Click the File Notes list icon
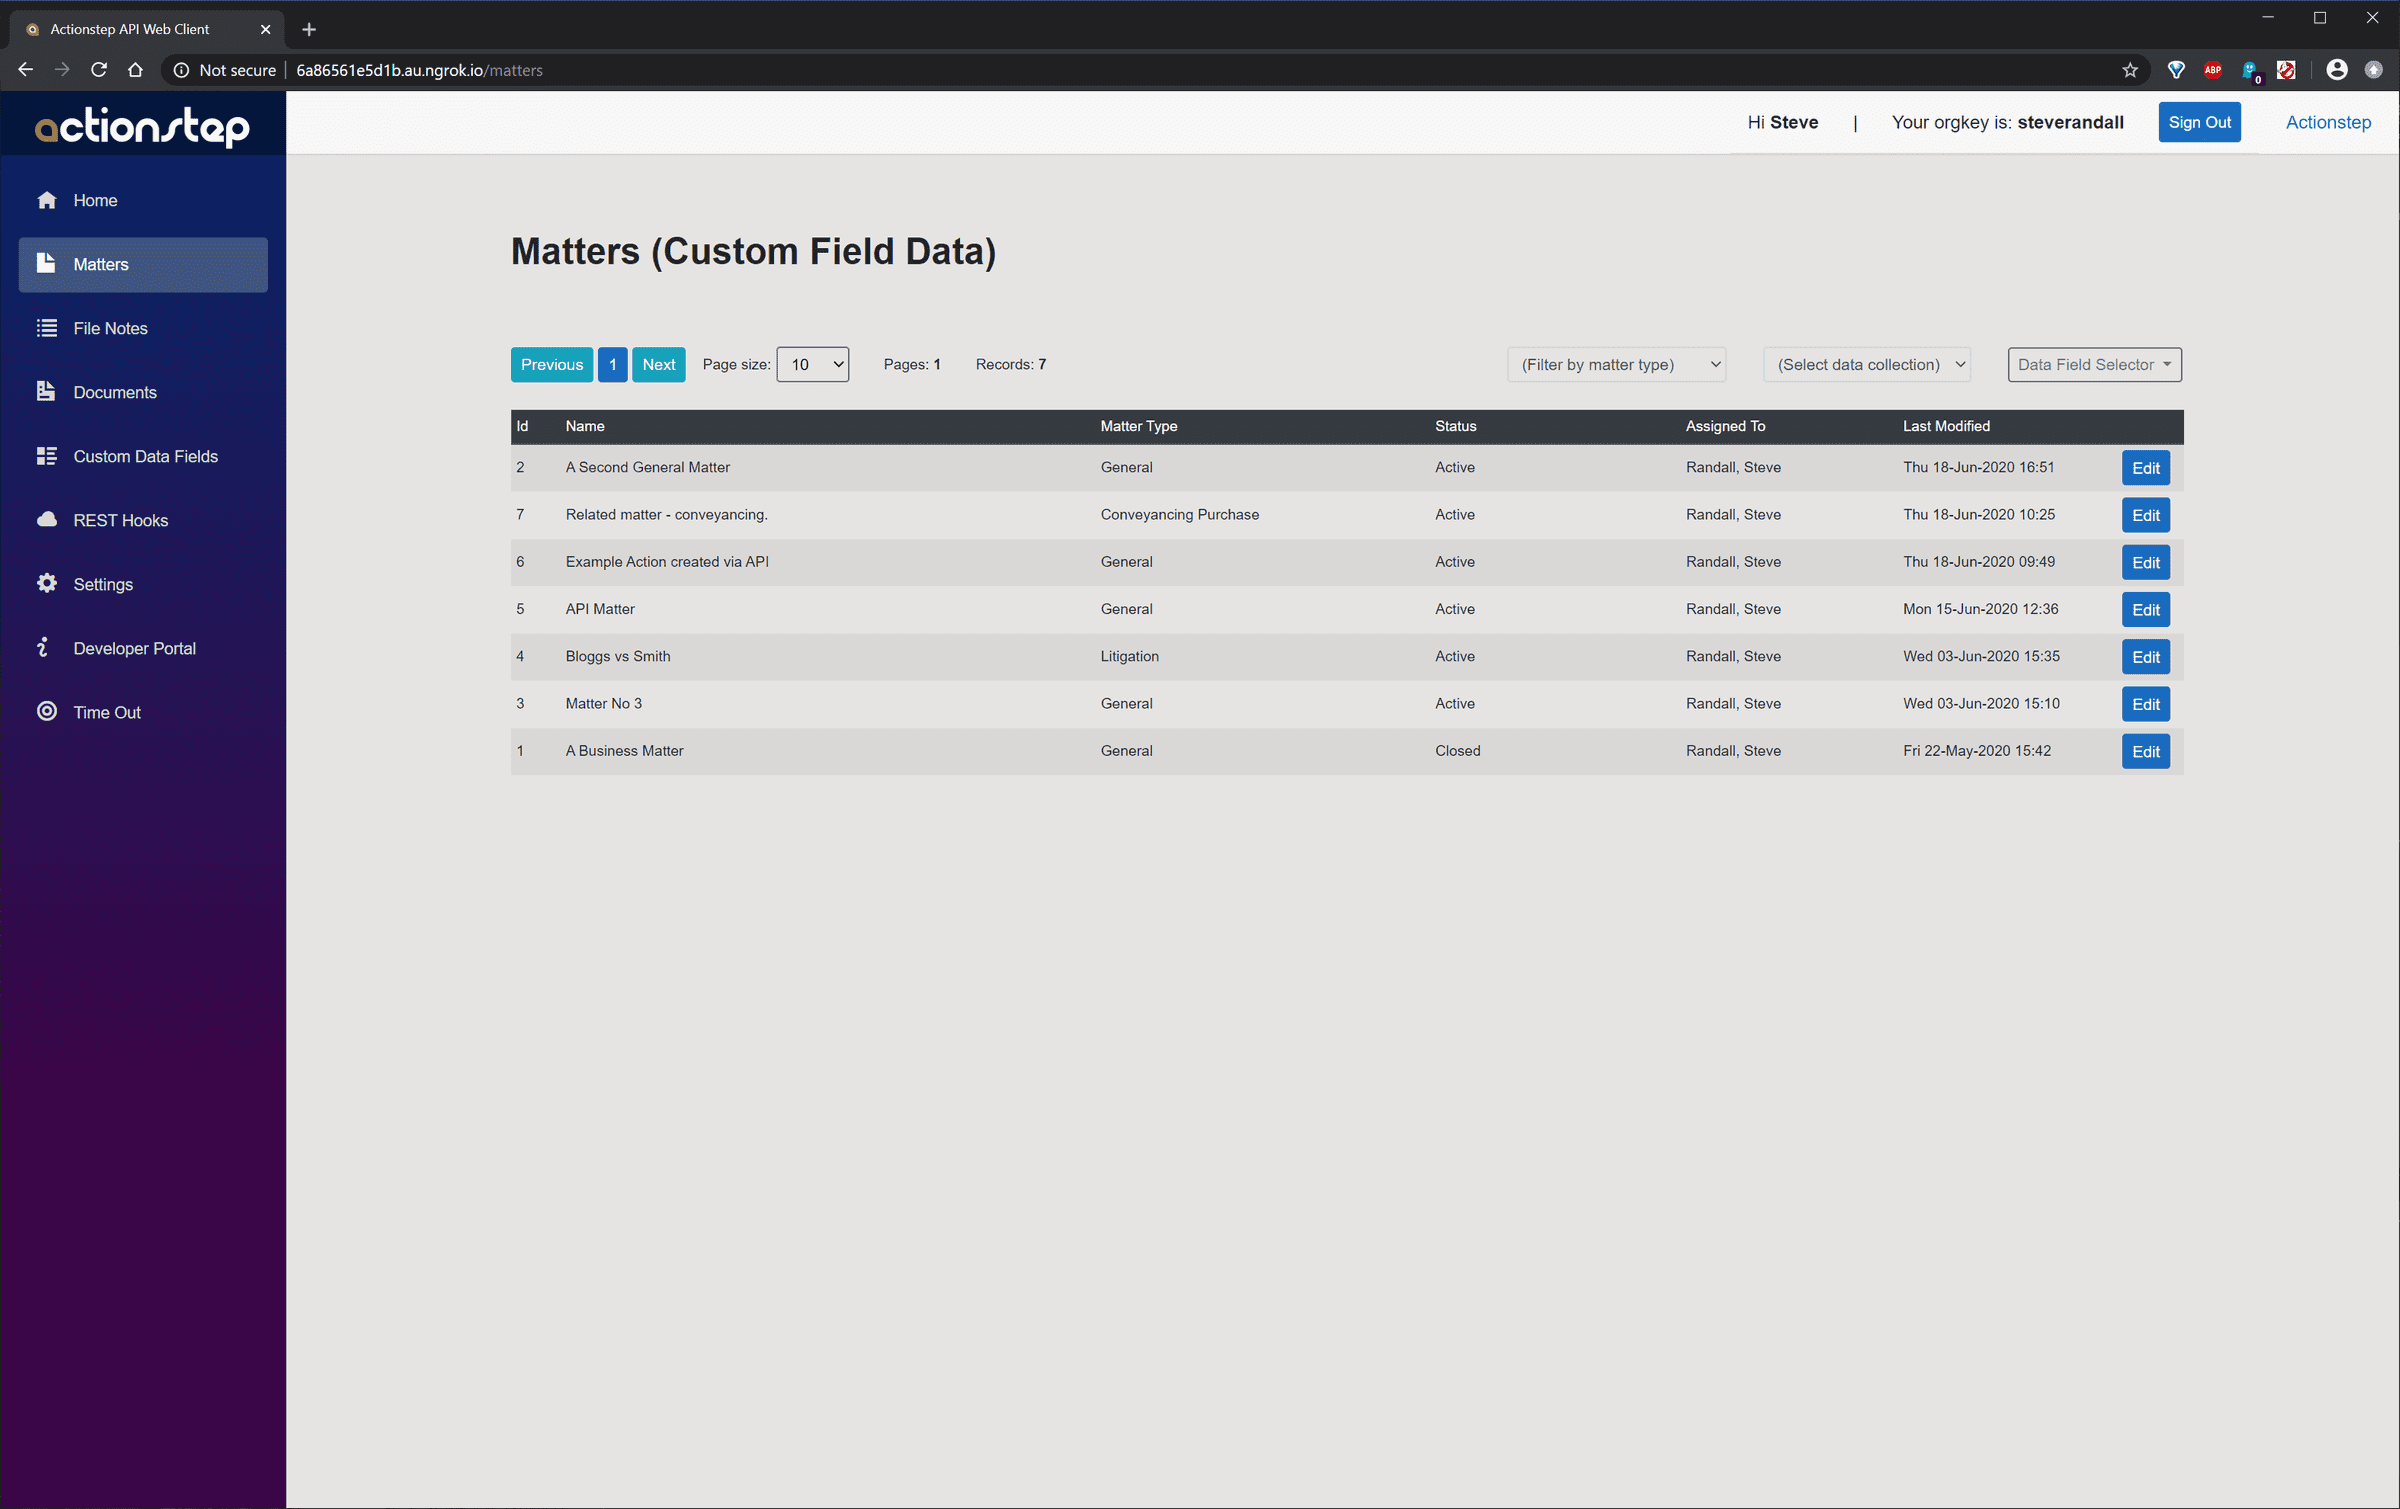This screenshot has height=1509, width=2400. tap(46, 328)
